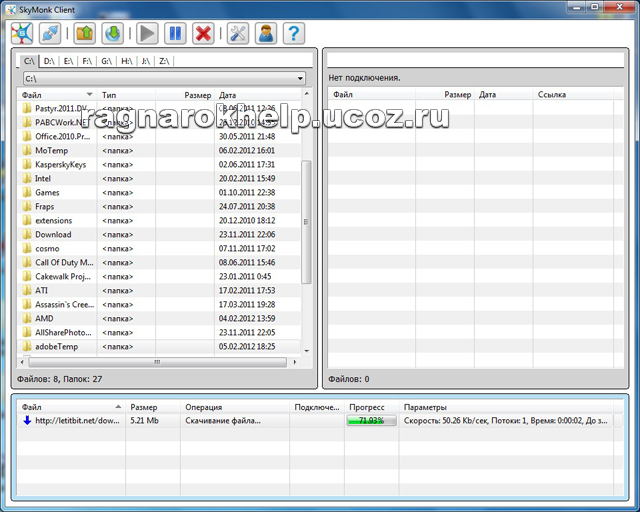The height and width of the screenshot is (512, 640).
Task: Click the local file list vertical scrollbar
Action: [x=306, y=200]
